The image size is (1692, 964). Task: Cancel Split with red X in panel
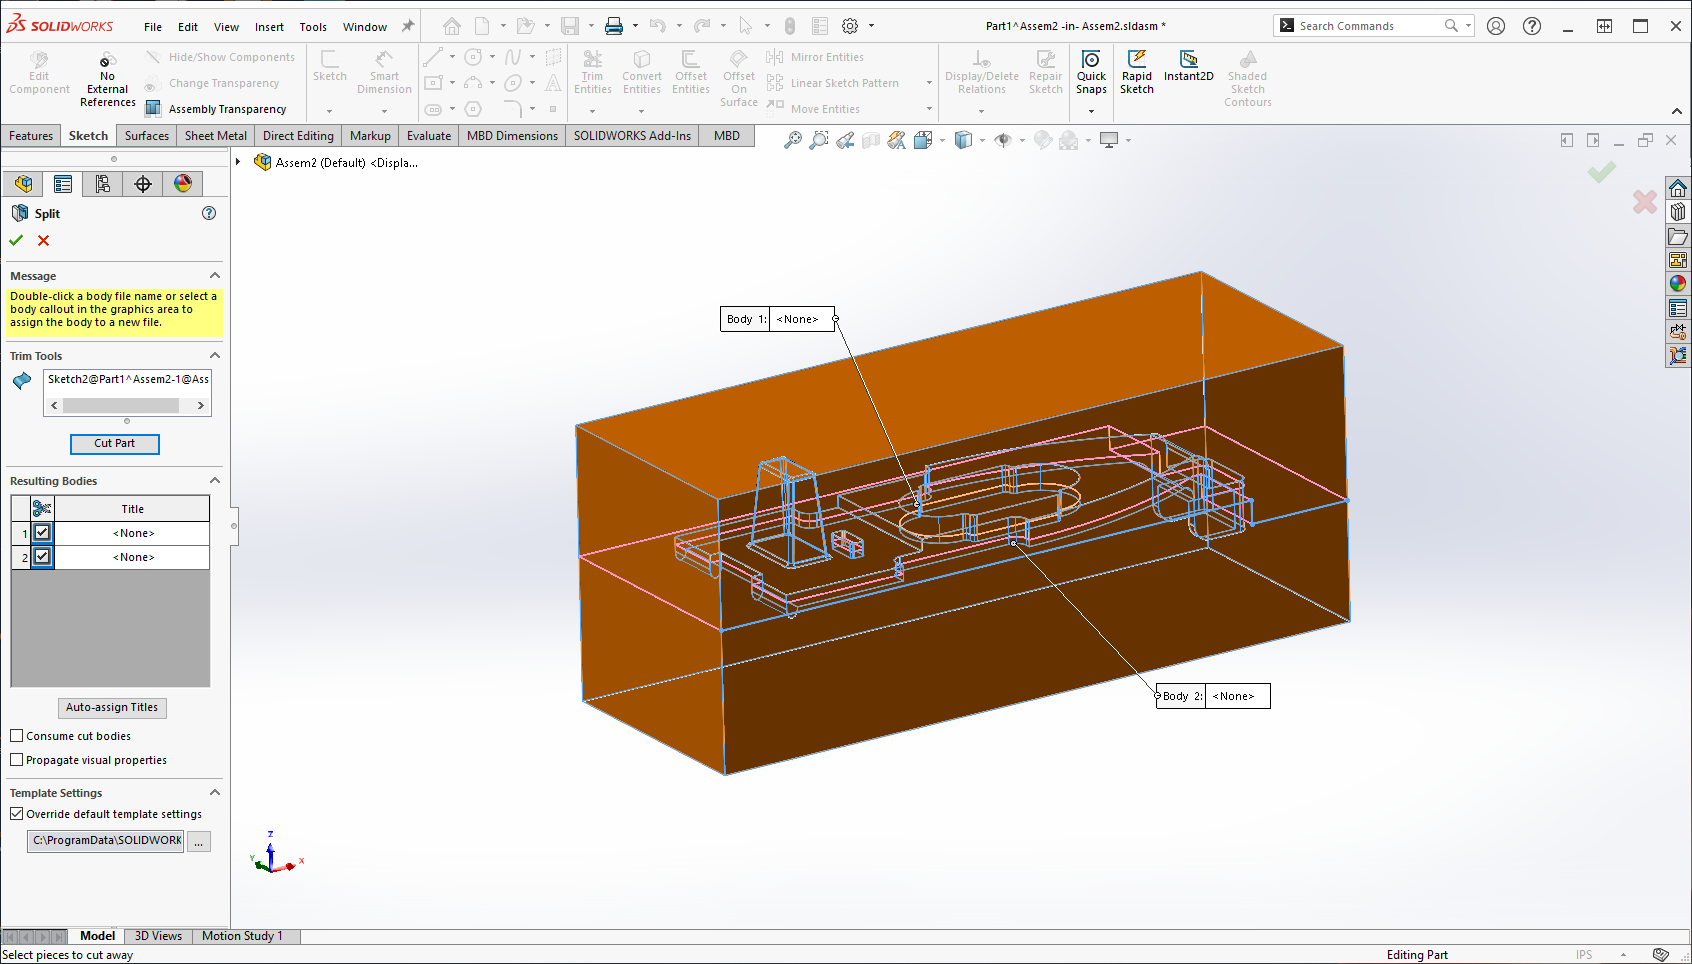pos(43,240)
